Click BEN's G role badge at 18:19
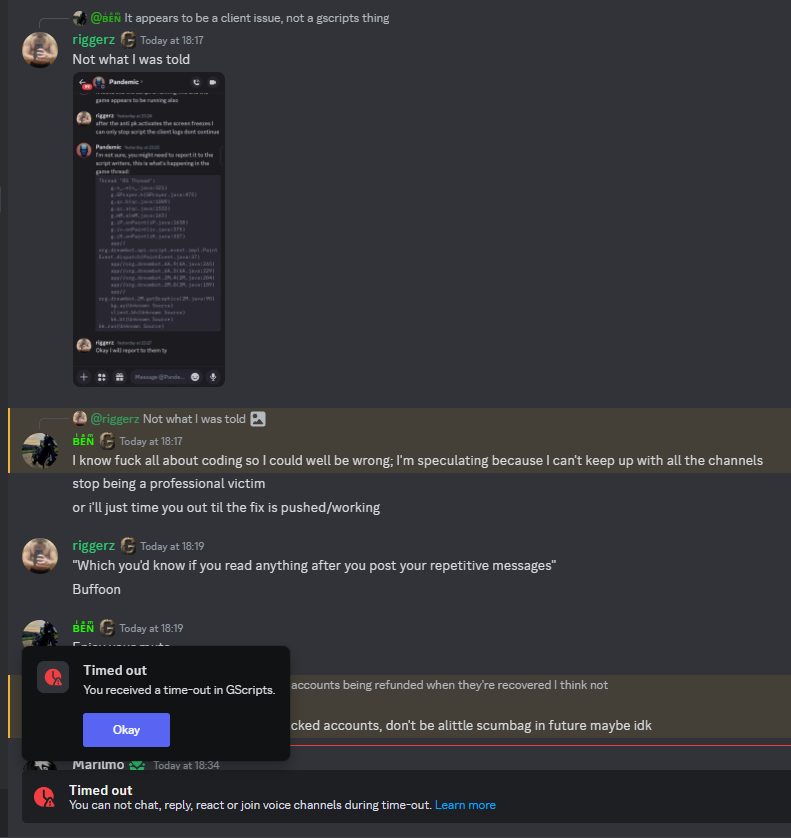 point(107,627)
